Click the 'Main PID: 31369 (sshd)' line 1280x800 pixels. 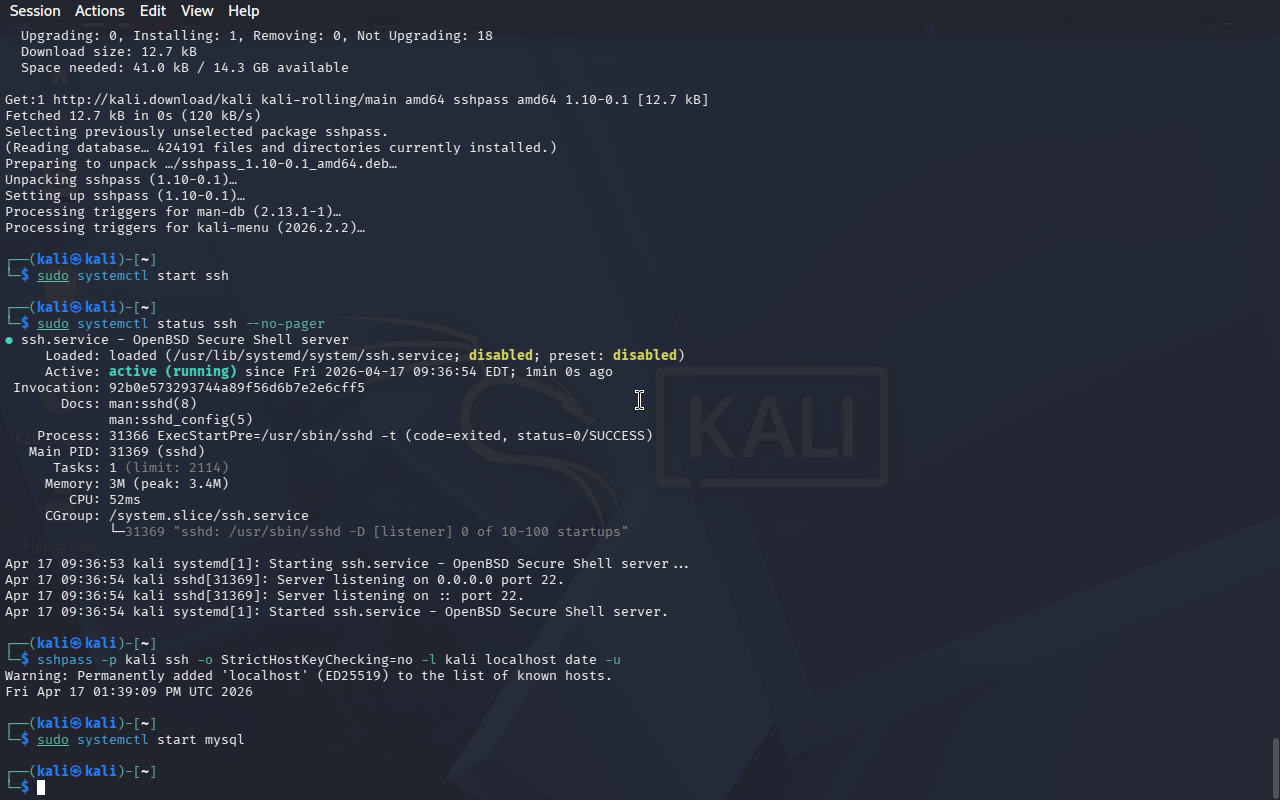117,452
